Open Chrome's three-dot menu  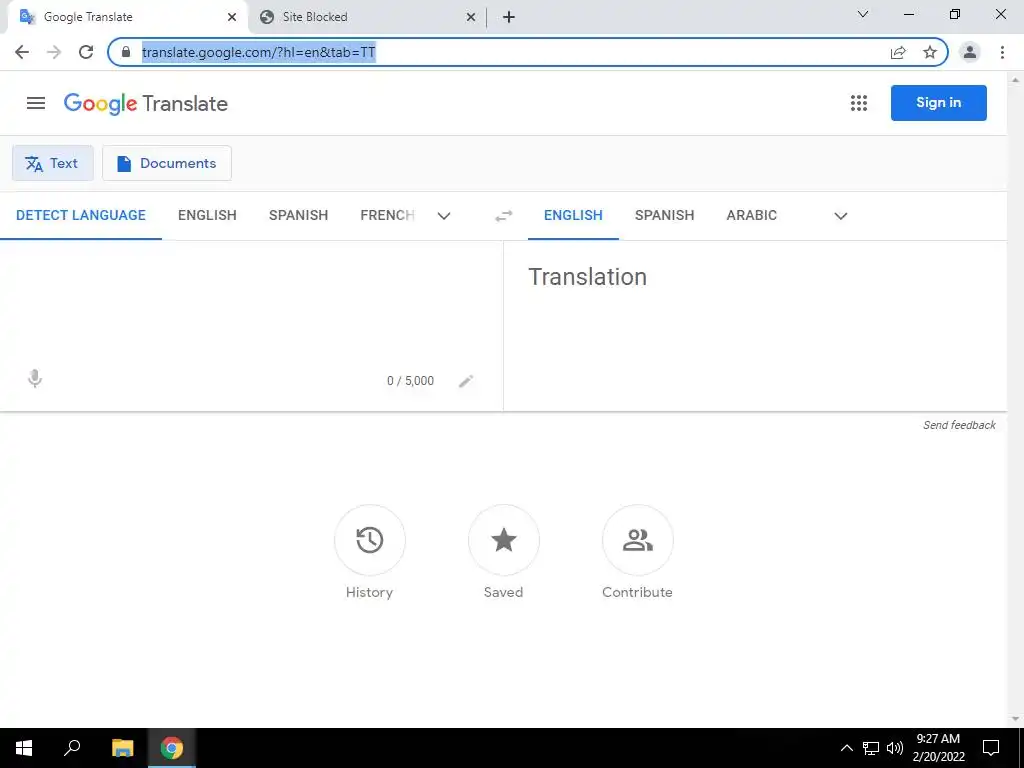[x=1002, y=52]
